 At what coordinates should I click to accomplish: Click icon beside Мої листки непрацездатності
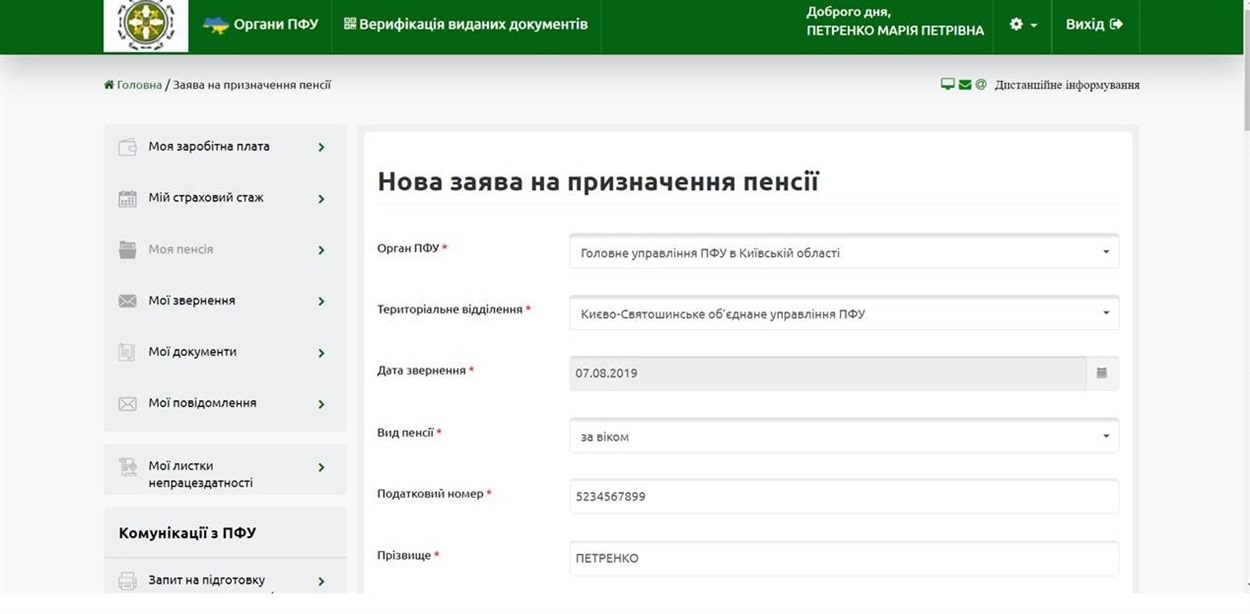click(127, 467)
